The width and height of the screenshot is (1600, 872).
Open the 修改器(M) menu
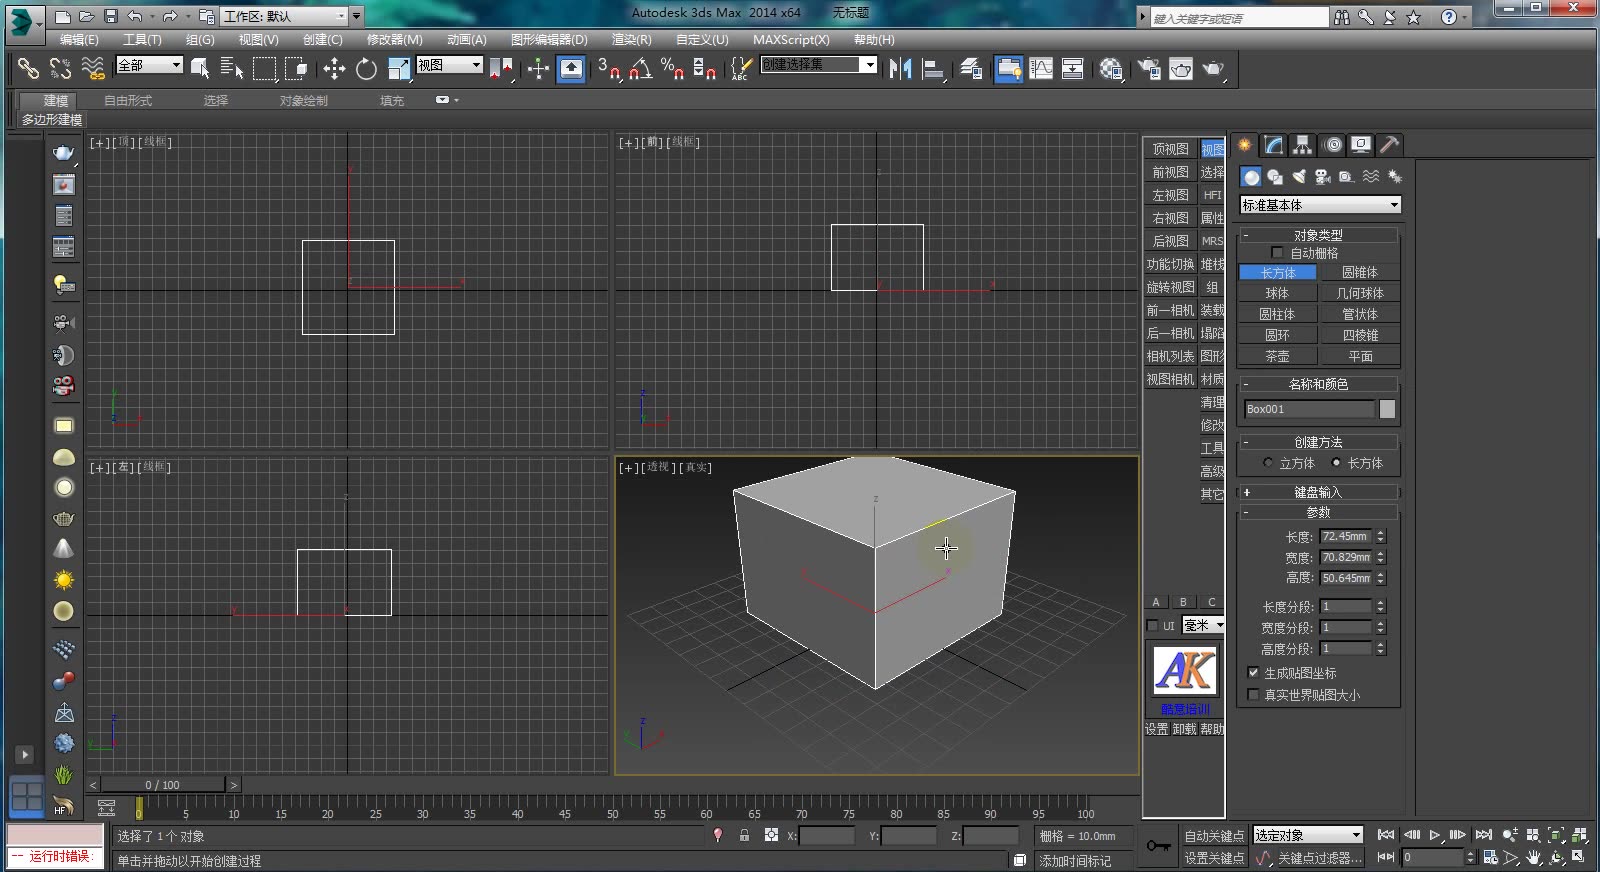(394, 40)
